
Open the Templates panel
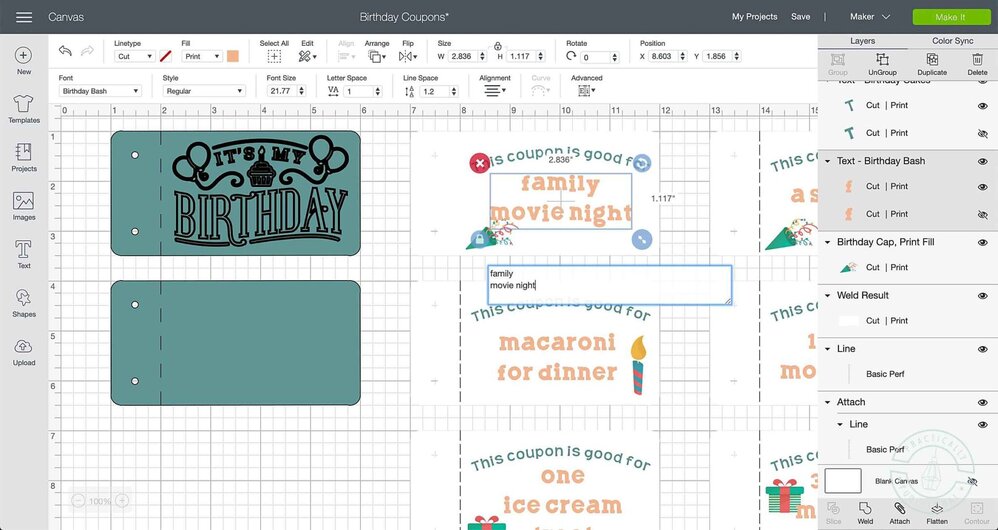pos(24,109)
